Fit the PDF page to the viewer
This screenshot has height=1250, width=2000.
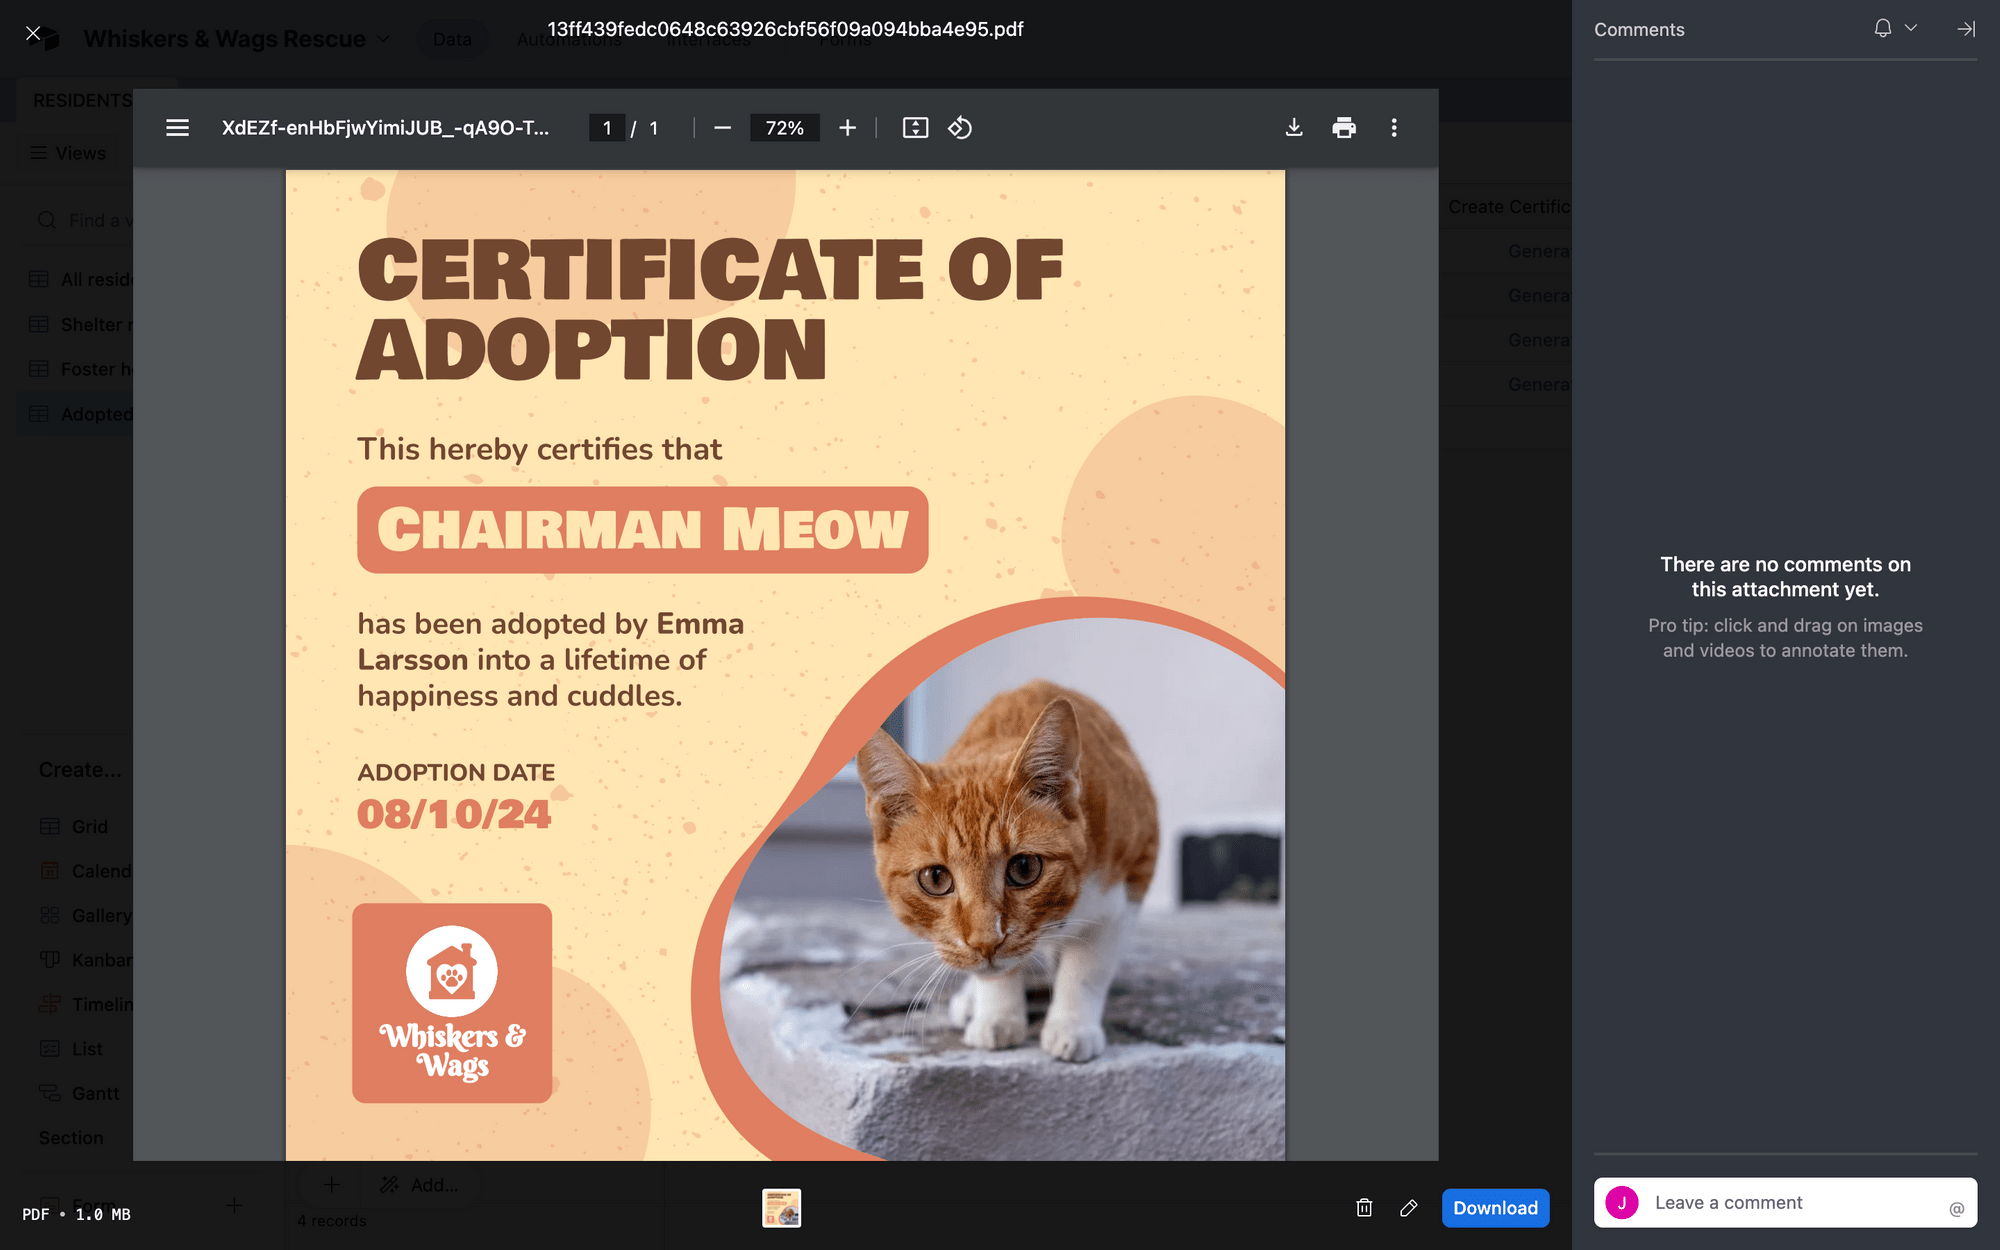coord(915,128)
